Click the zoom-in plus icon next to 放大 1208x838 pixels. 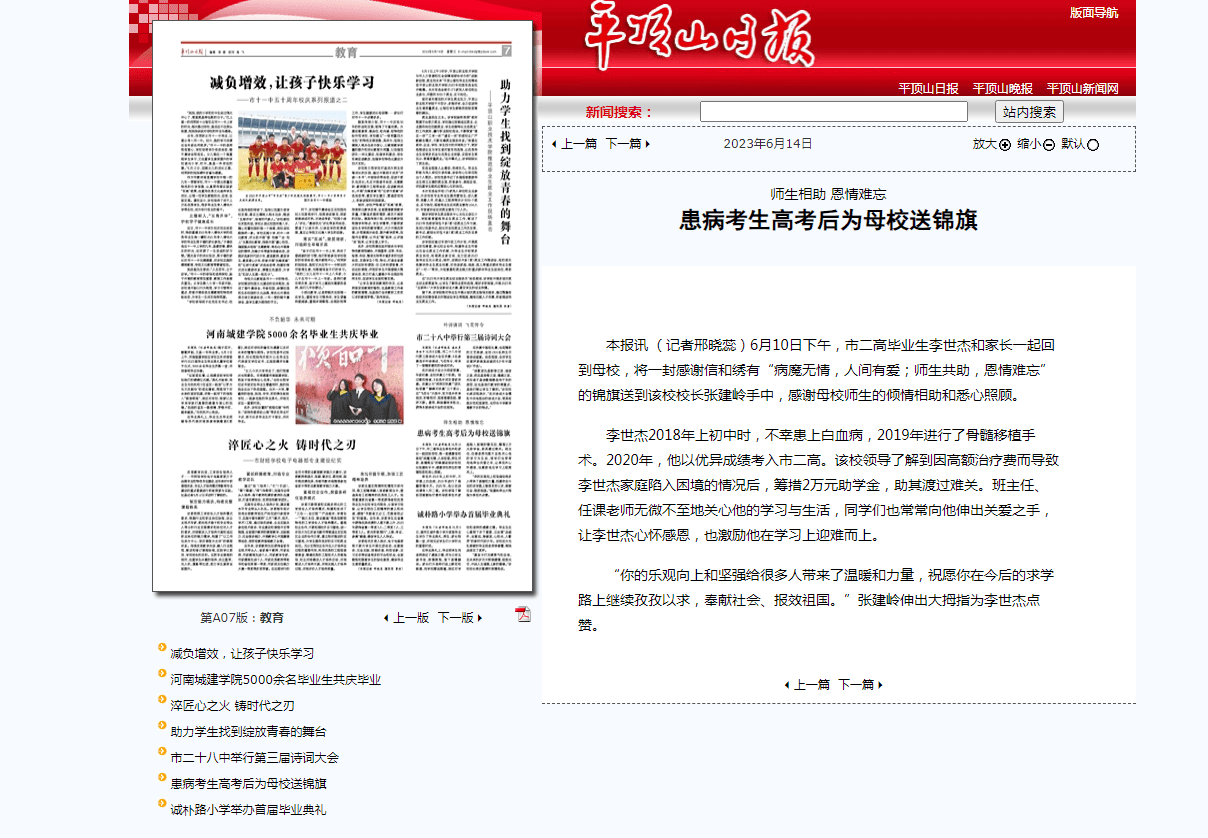coord(1004,145)
